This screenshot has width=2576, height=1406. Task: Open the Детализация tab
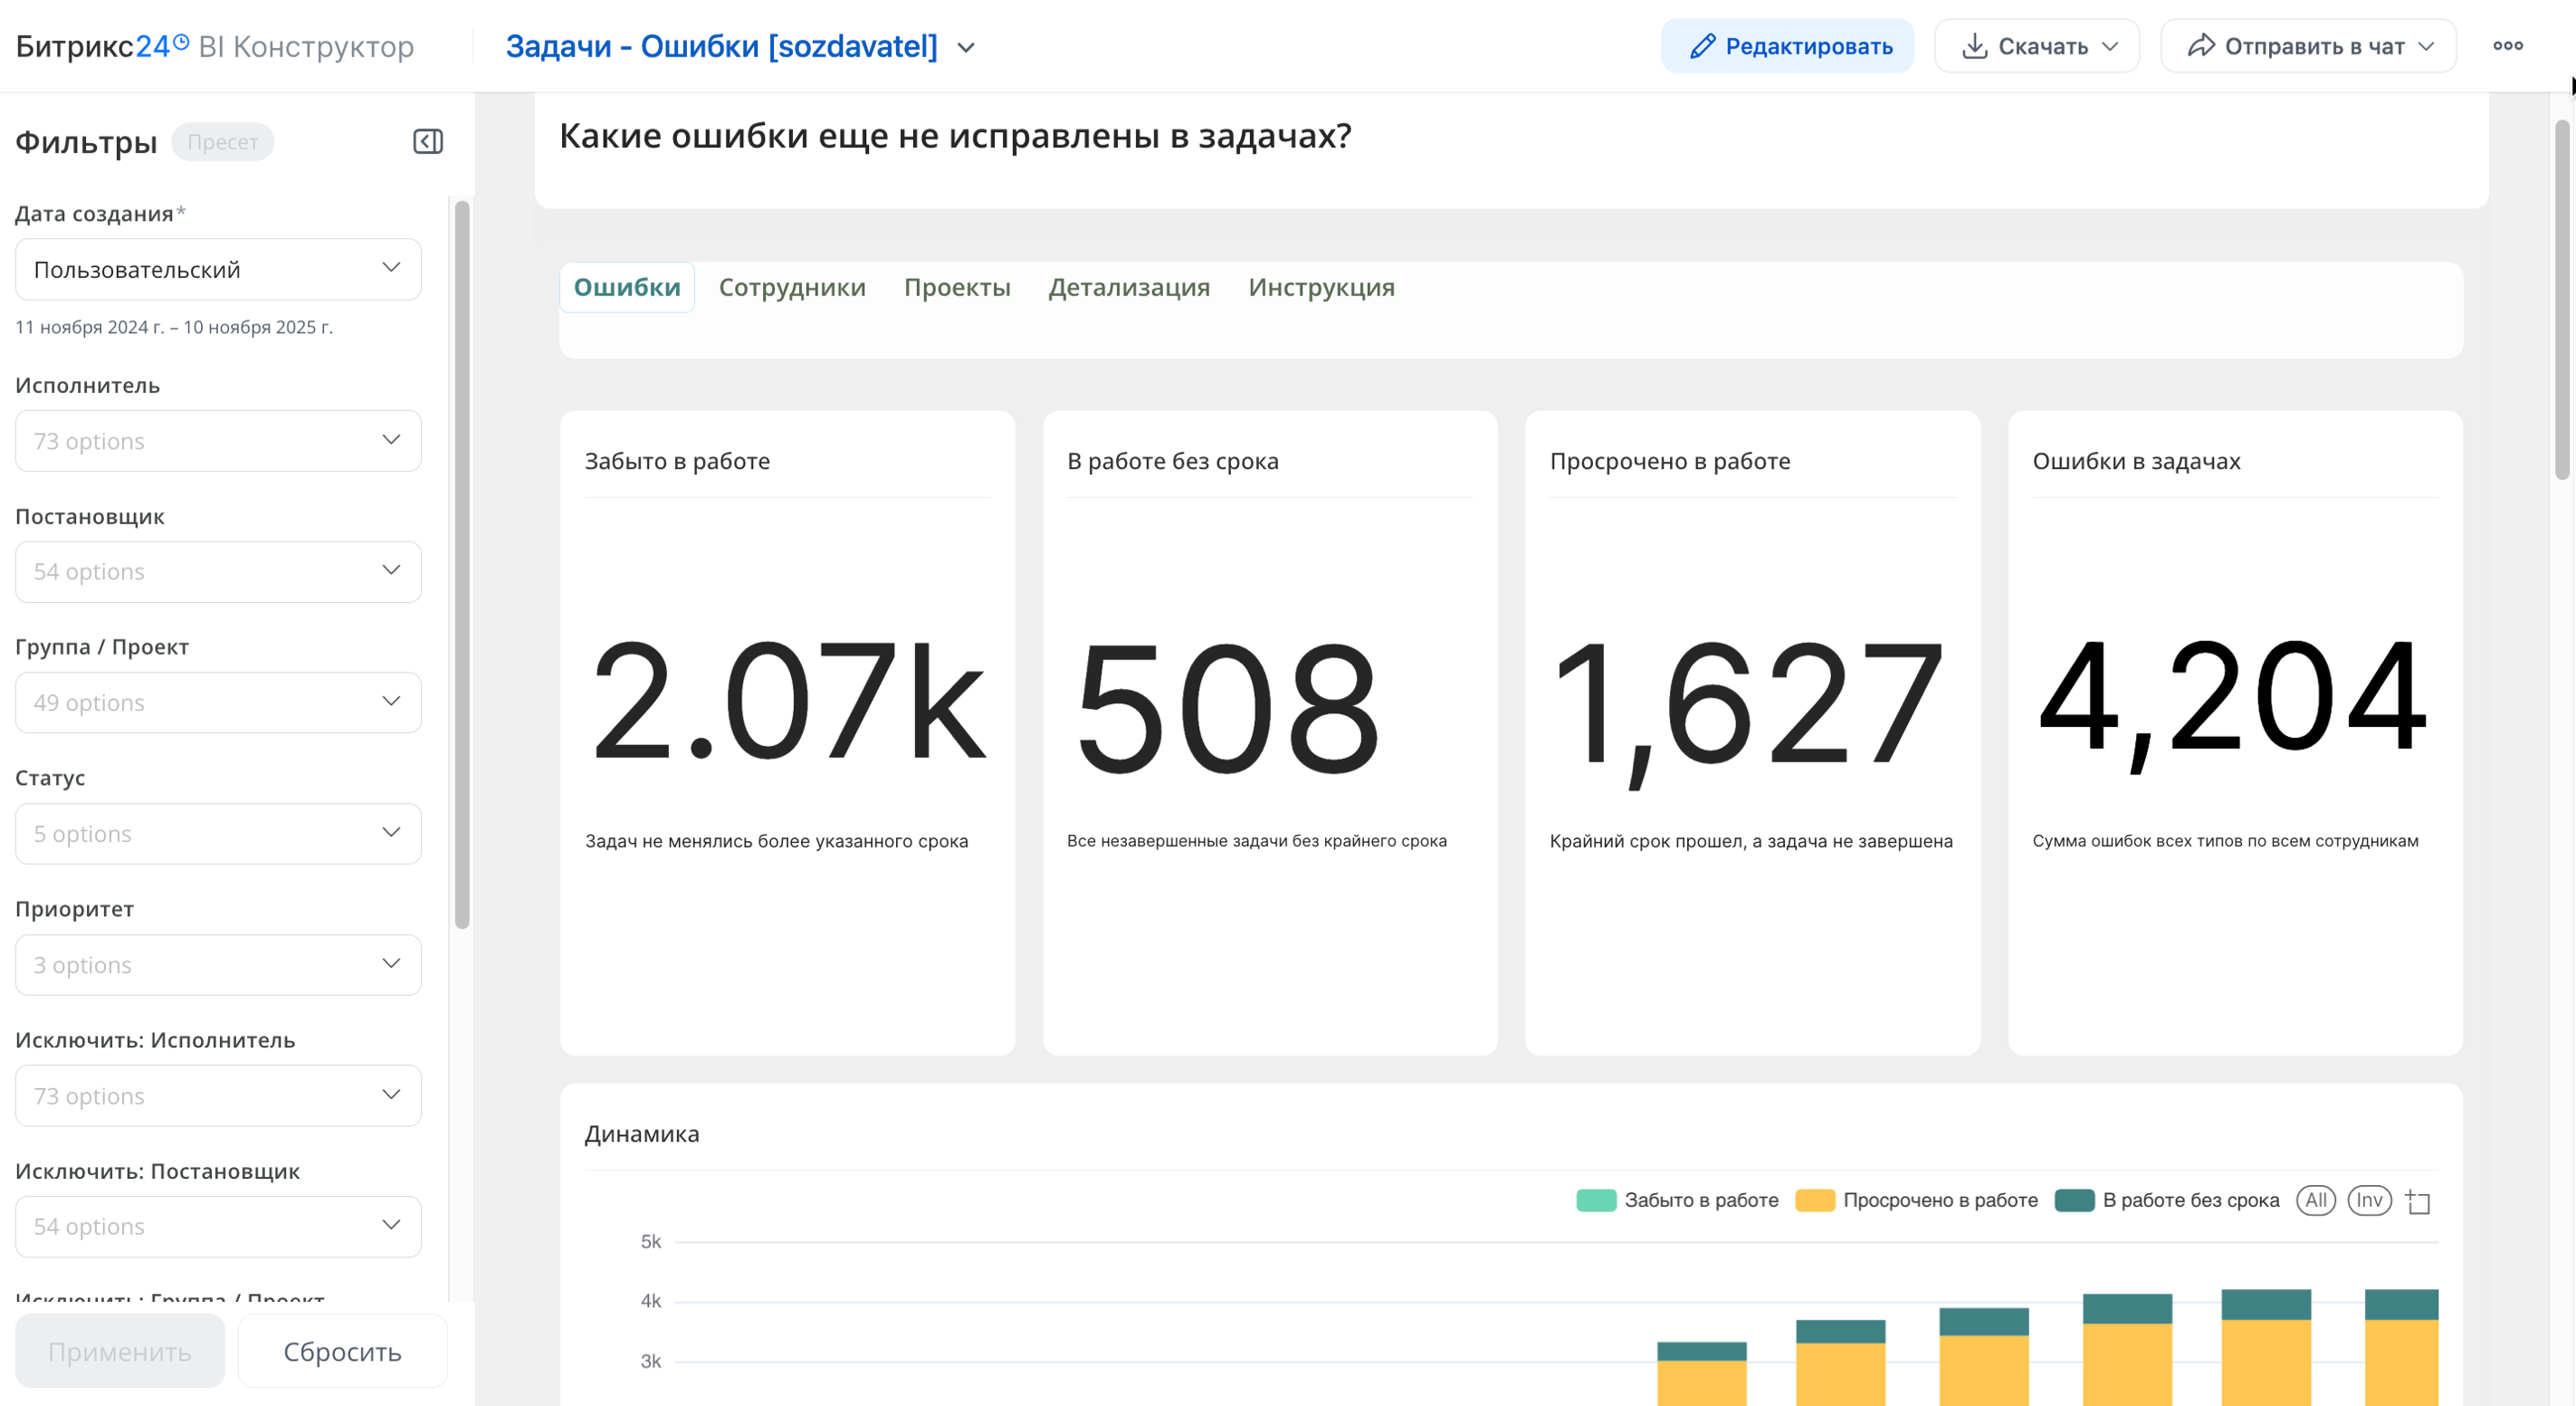(x=1128, y=288)
